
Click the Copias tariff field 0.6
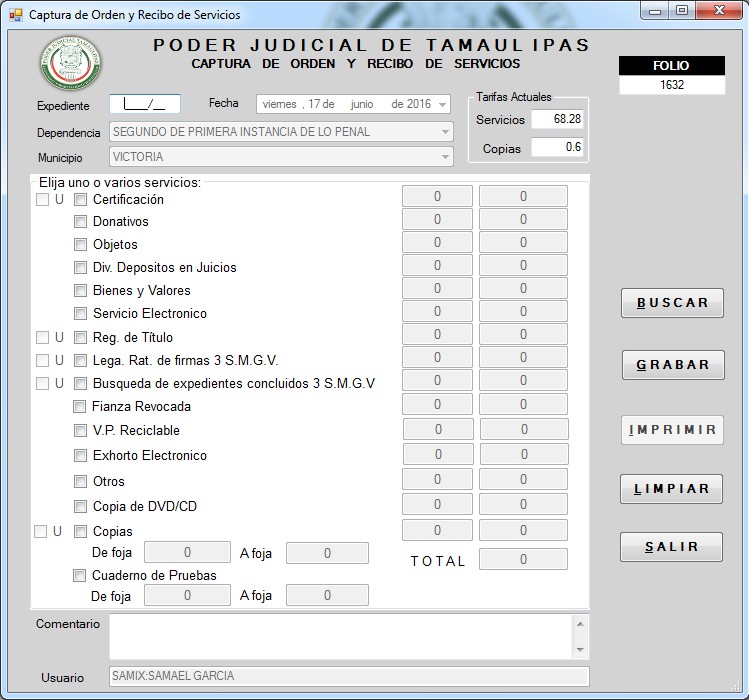tap(557, 147)
